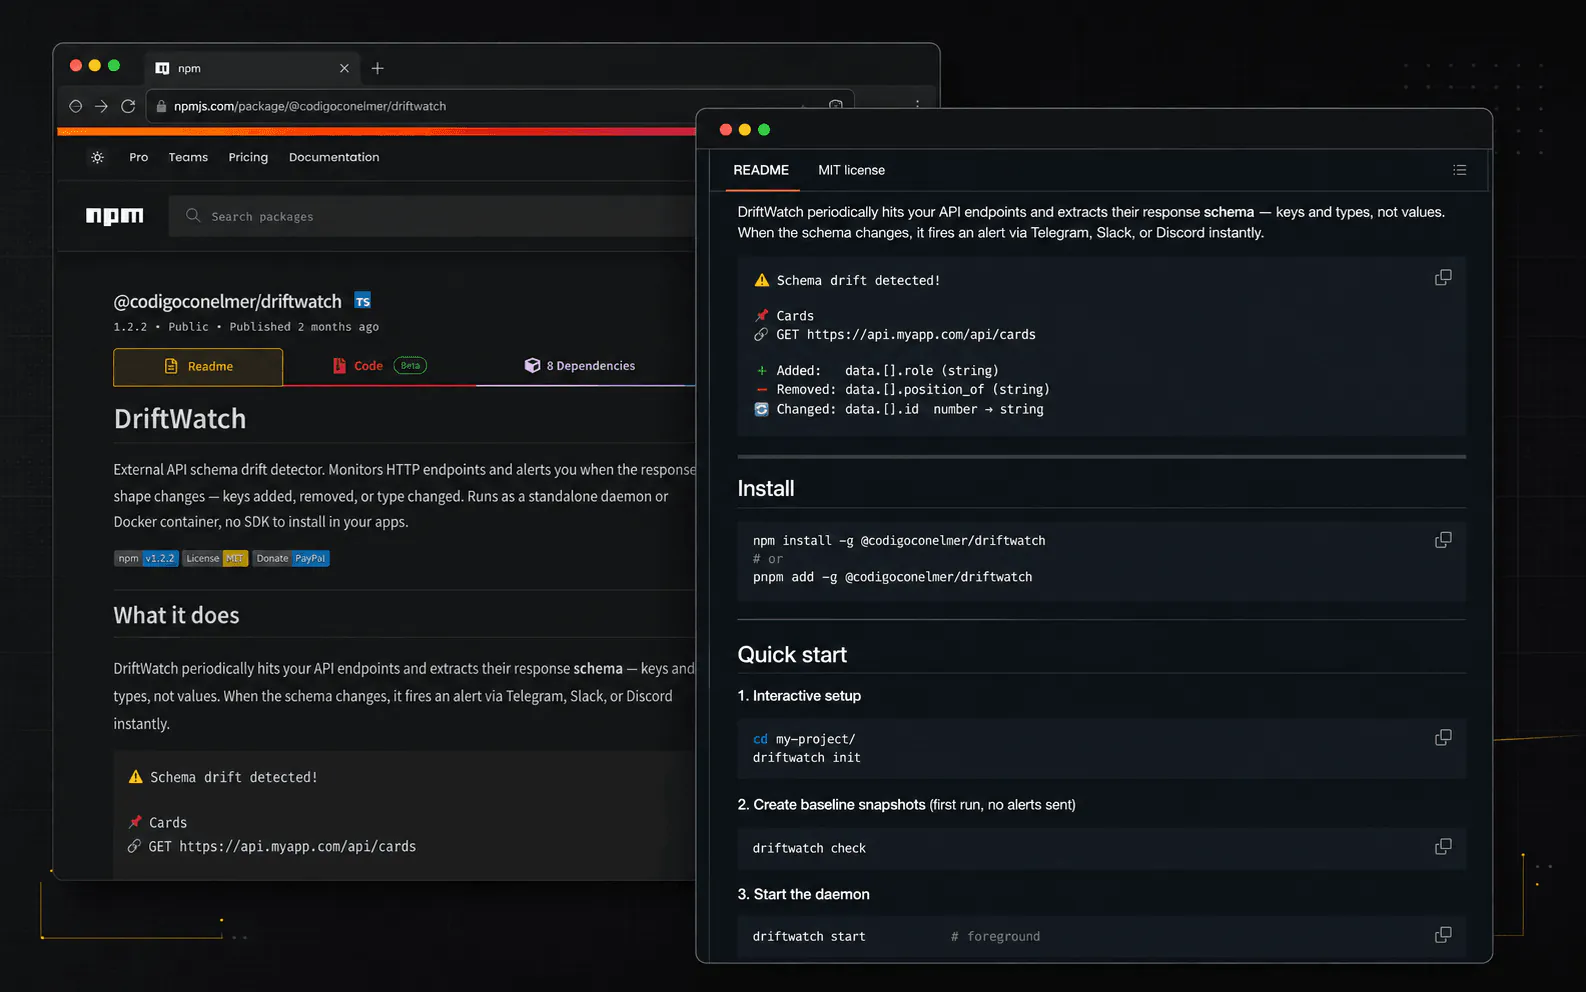The image size is (1586, 992).
Task: Click the License MIT badge
Action: tap(215, 558)
